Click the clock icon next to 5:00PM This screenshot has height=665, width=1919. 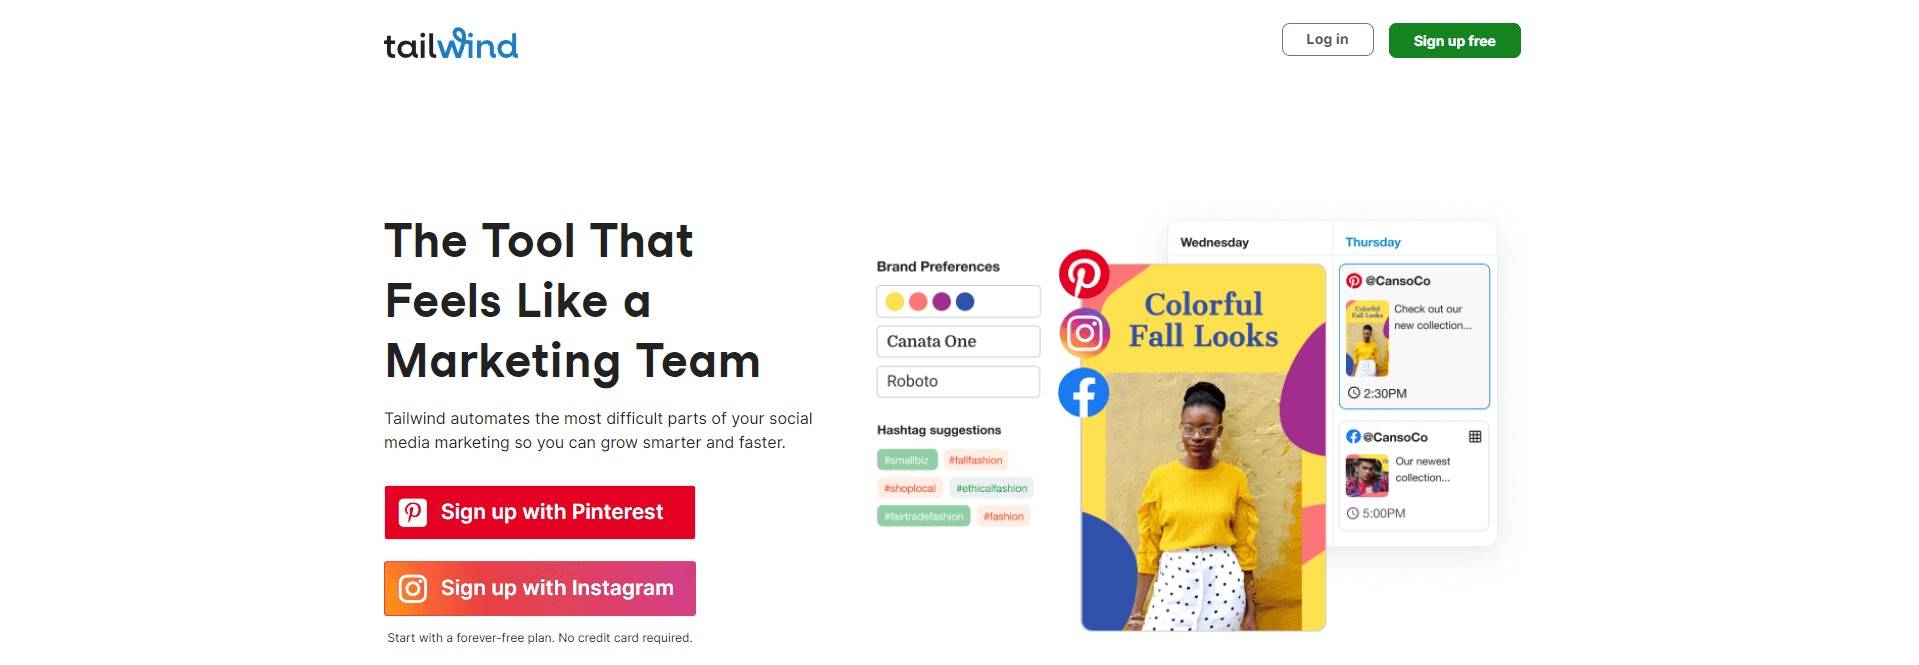[x=1353, y=513]
